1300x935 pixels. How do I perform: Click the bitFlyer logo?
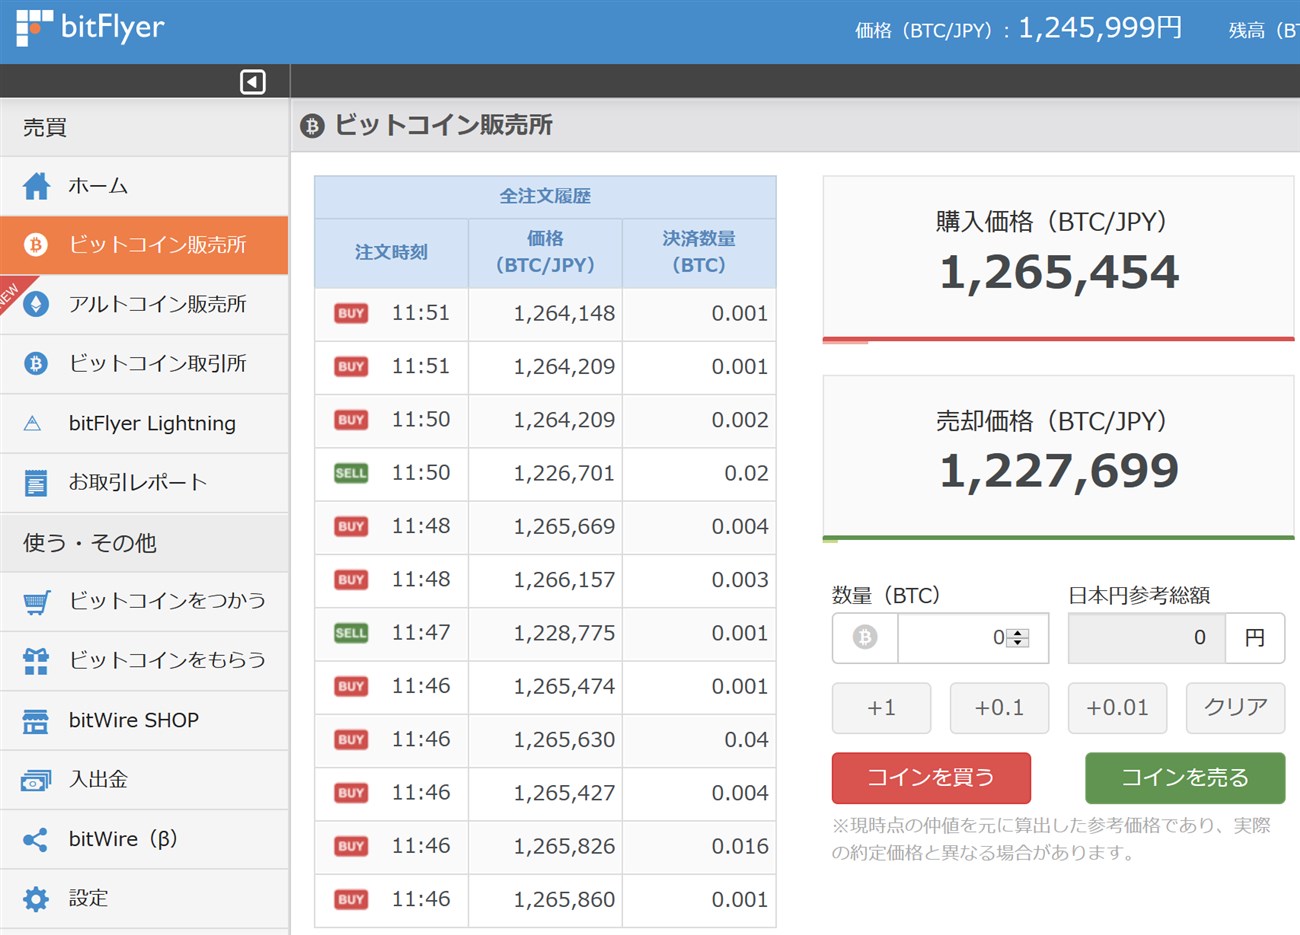pyautogui.click(x=90, y=28)
